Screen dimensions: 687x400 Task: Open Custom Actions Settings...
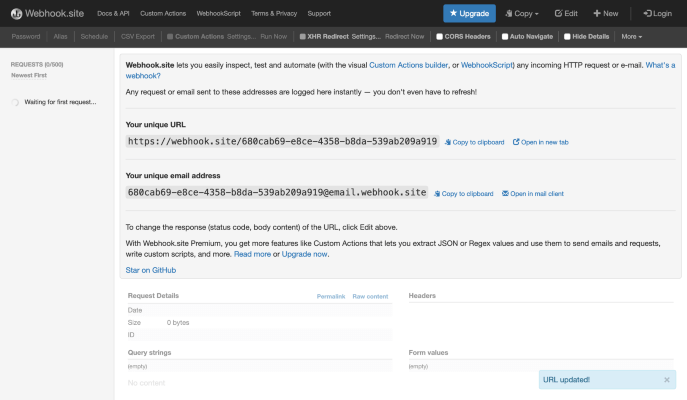coord(241,36)
